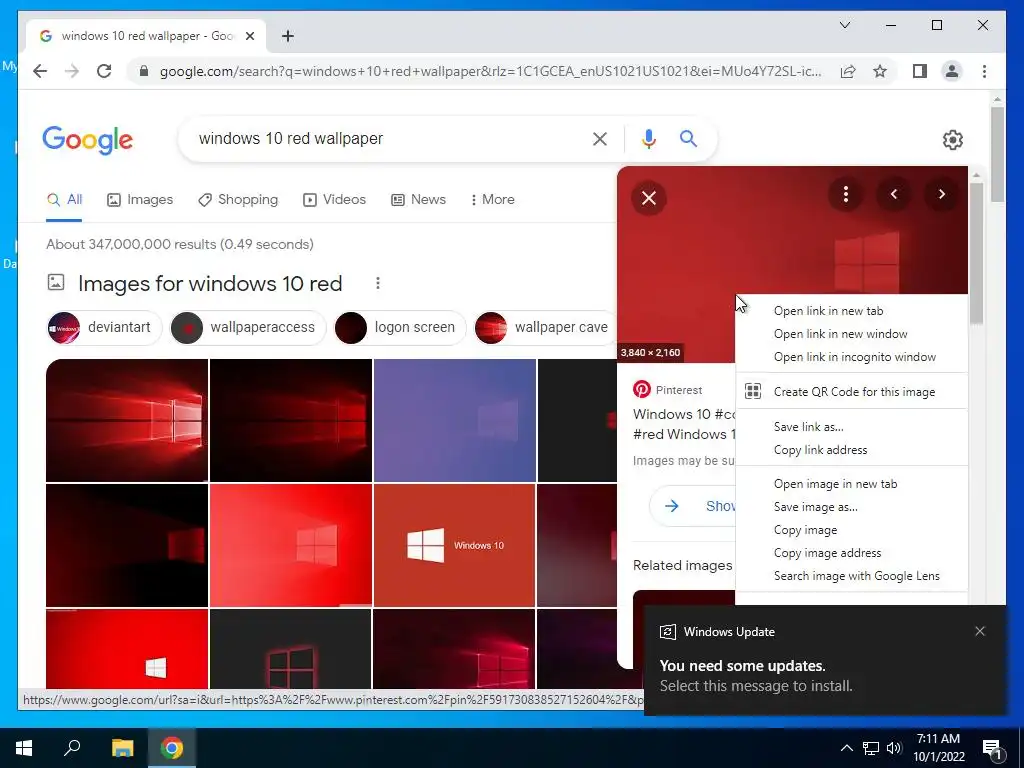Image resolution: width=1024 pixels, height=768 pixels.
Task: Select Copy link address
Action: 852,450
